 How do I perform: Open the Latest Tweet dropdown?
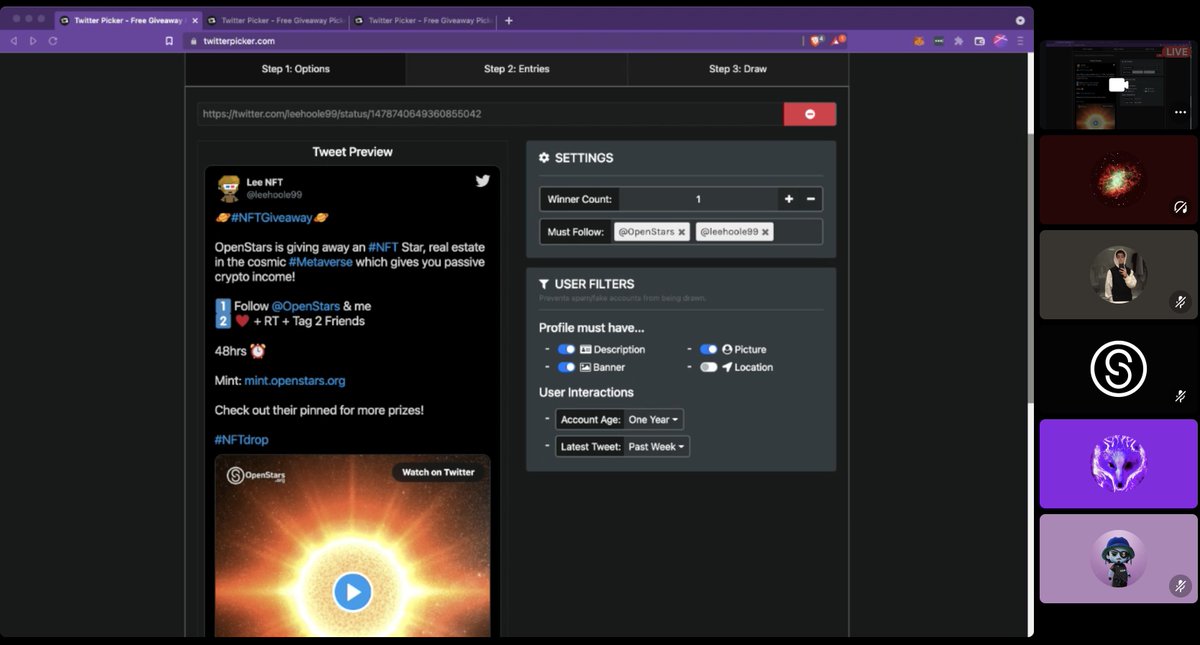click(657, 447)
